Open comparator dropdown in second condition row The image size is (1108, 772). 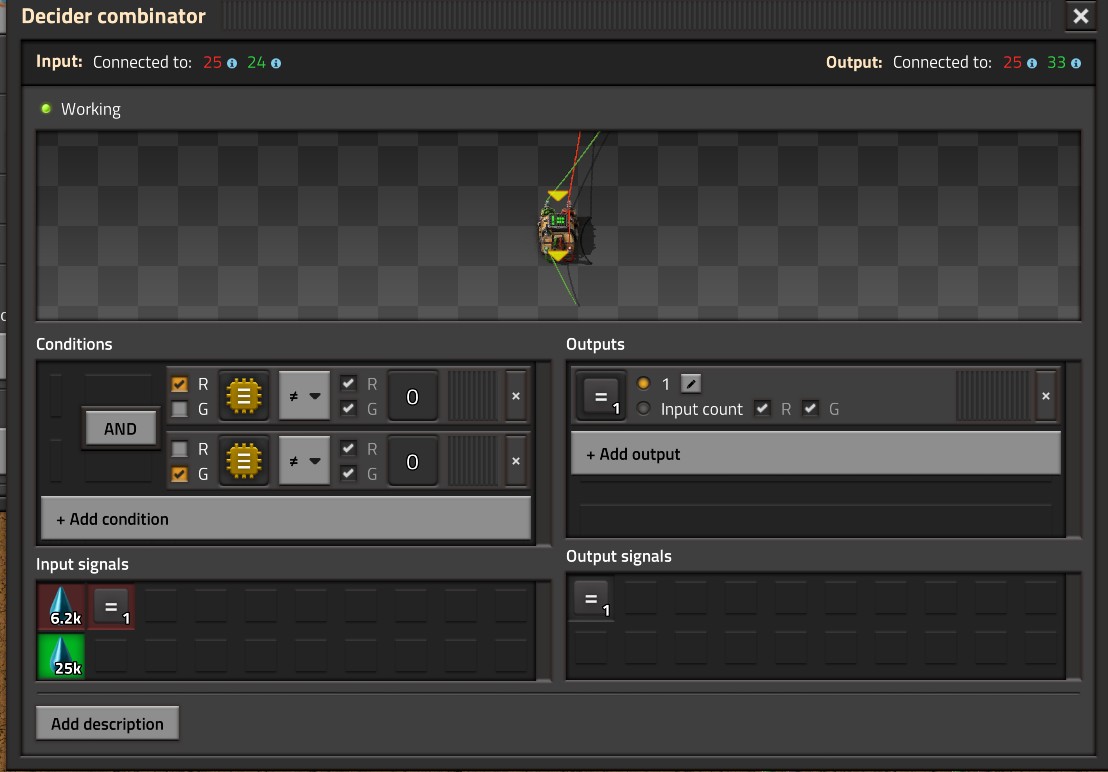[305, 461]
